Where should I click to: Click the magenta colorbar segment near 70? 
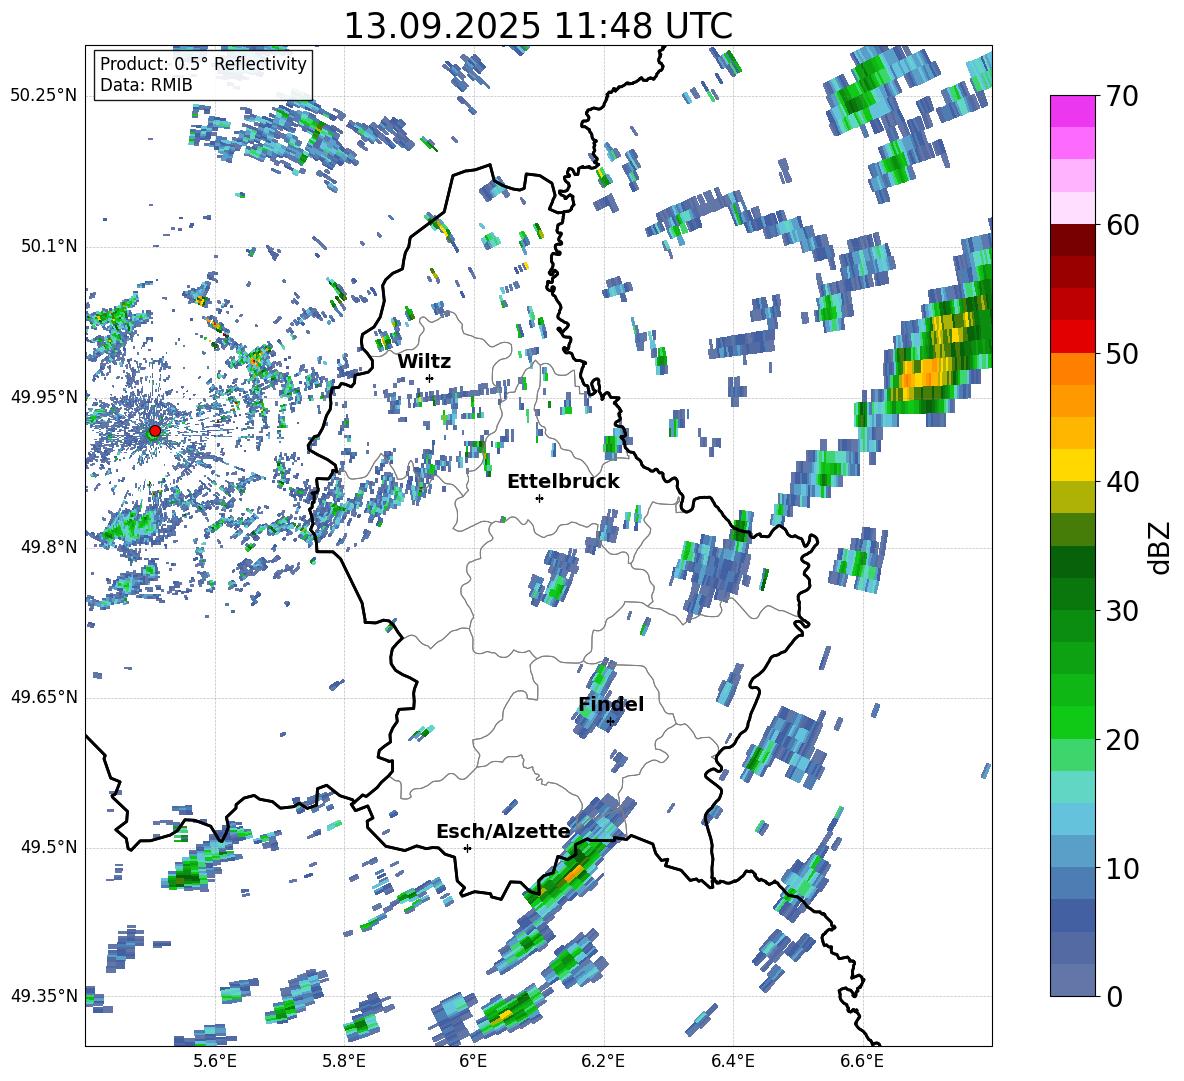[1072, 111]
